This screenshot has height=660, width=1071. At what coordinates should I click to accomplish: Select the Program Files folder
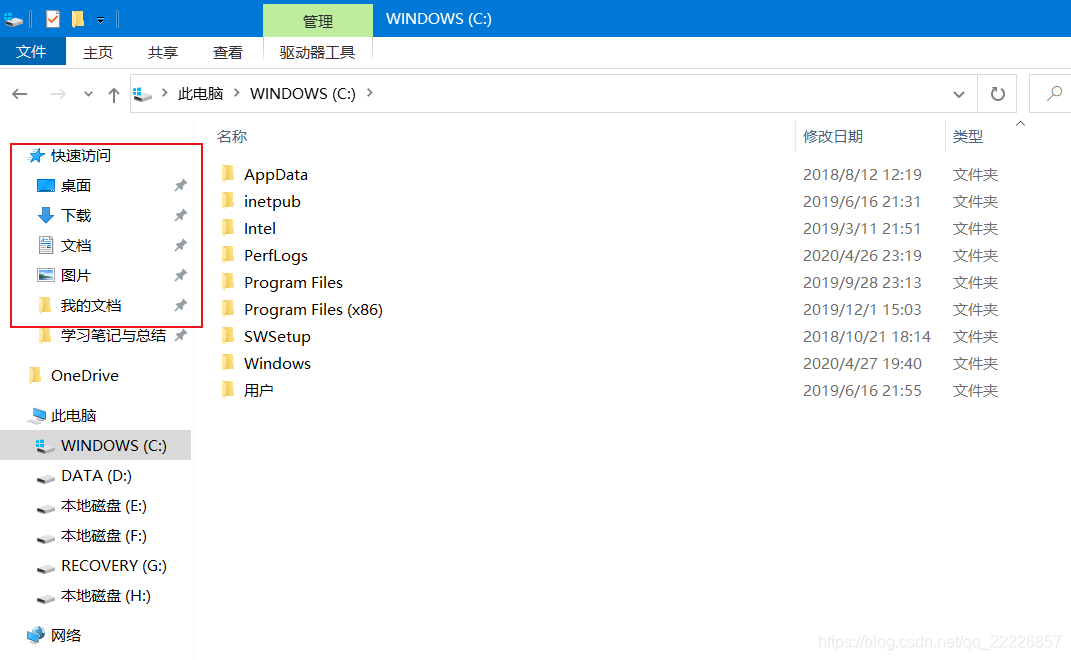pos(293,283)
